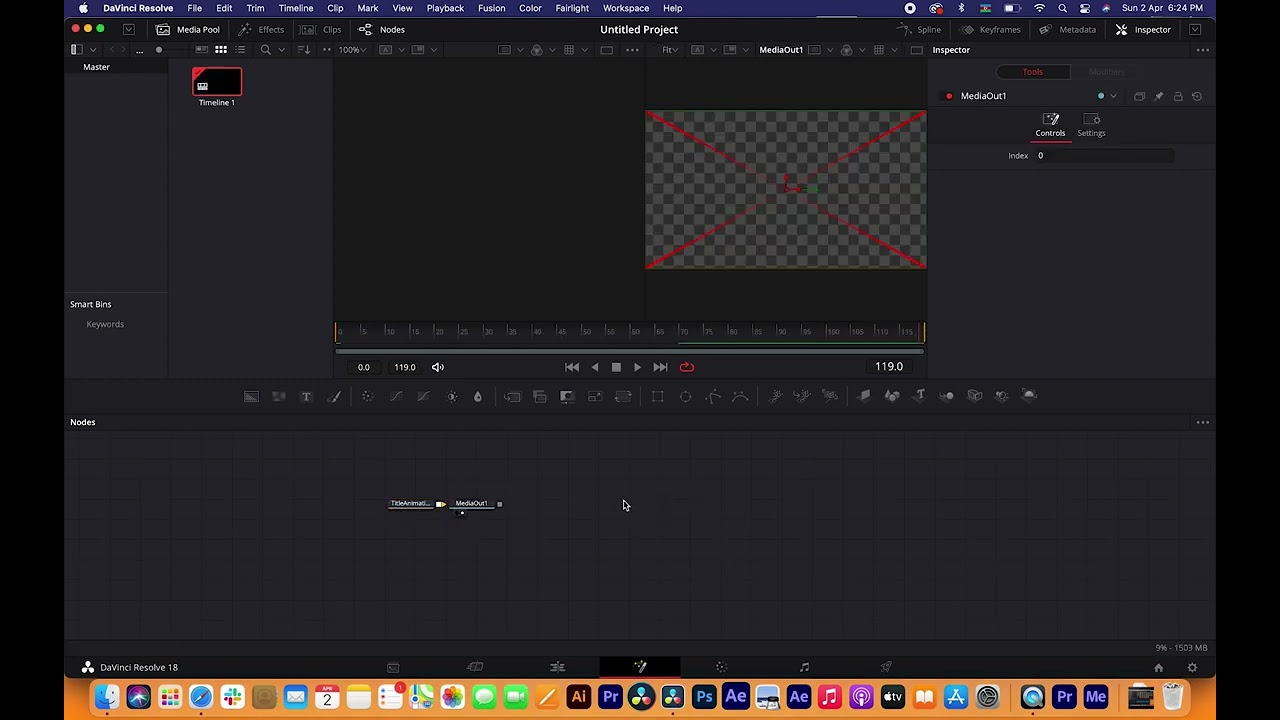Lock the MediaOut1 tool in the Inspector
This screenshot has height=720, width=1280.
pos(1178,96)
